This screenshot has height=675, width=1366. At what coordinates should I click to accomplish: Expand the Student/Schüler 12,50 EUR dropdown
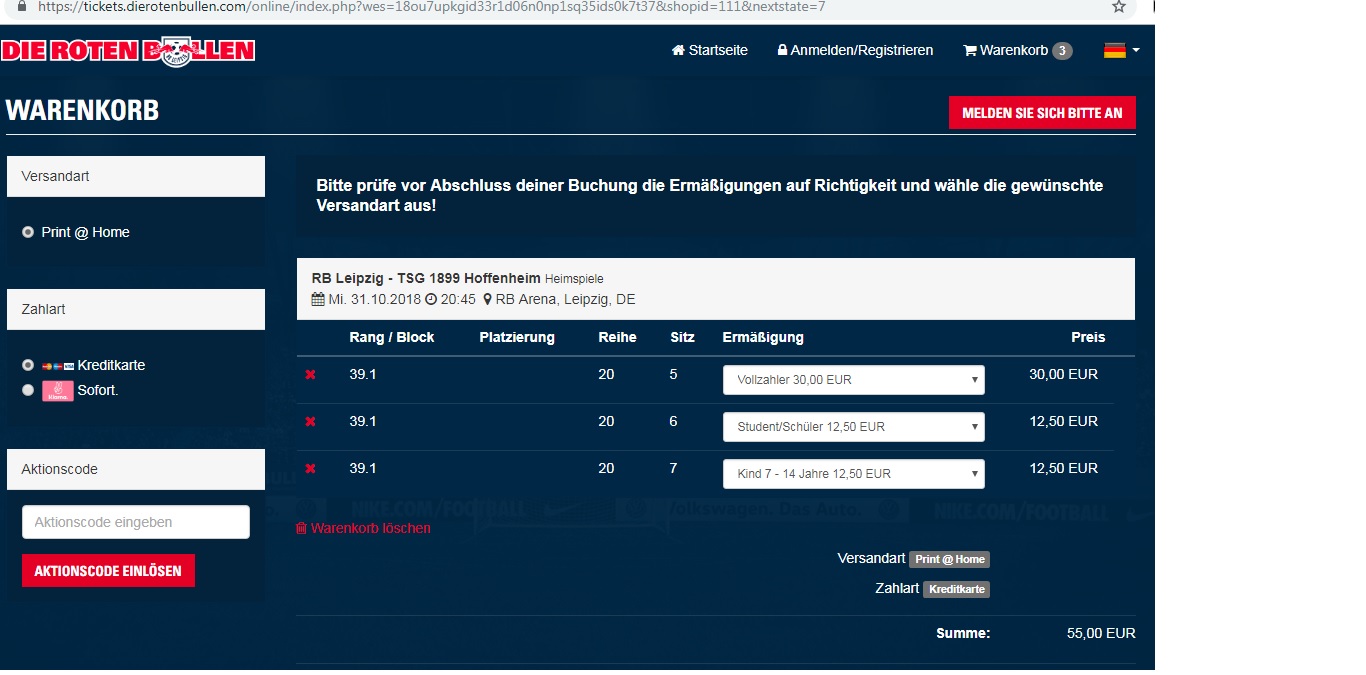[853, 427]
